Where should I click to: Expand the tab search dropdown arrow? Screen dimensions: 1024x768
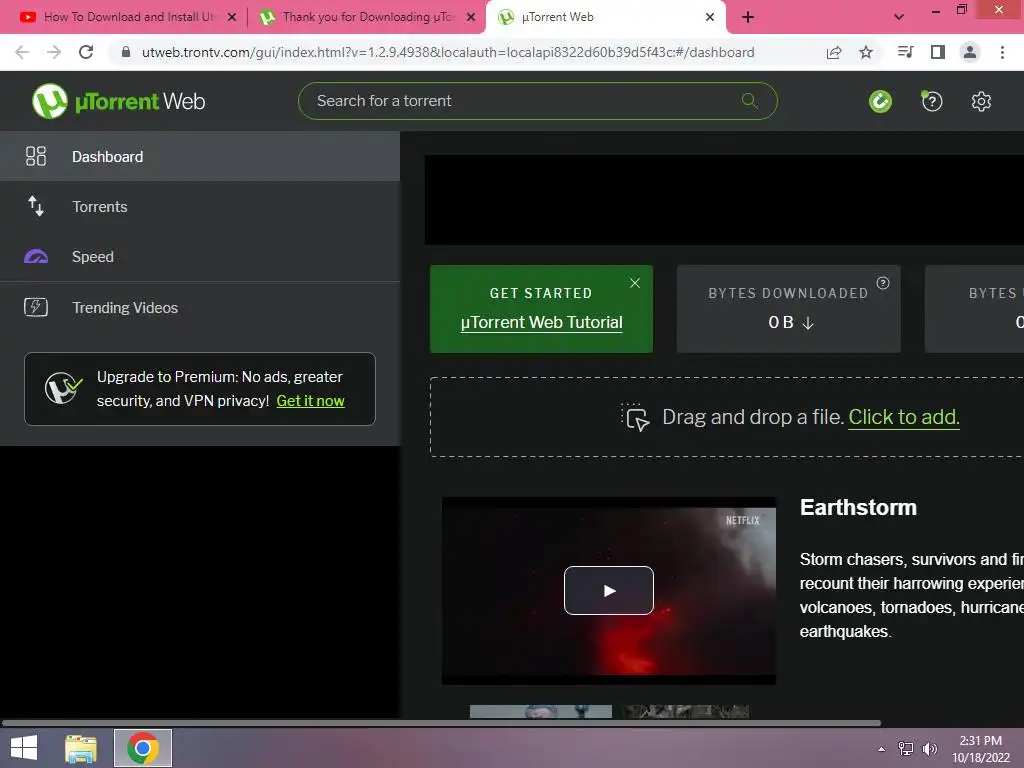[x=899, y=17]
